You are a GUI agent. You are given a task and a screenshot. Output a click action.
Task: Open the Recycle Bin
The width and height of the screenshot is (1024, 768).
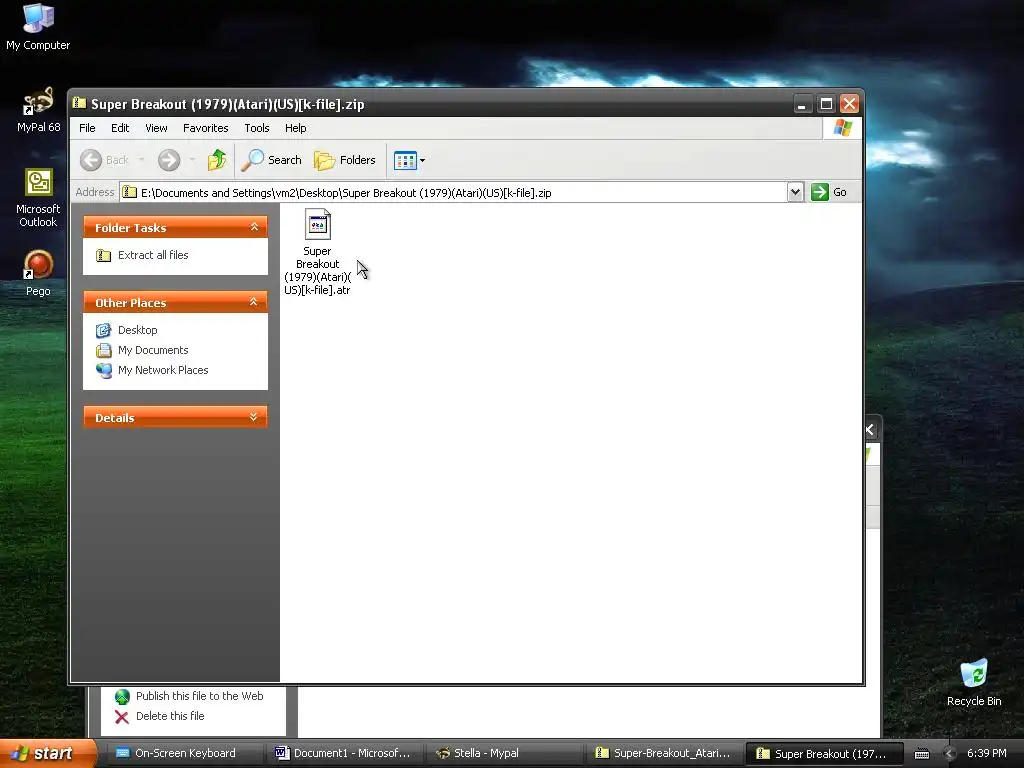pyautogui.click(x=974, y=682)
